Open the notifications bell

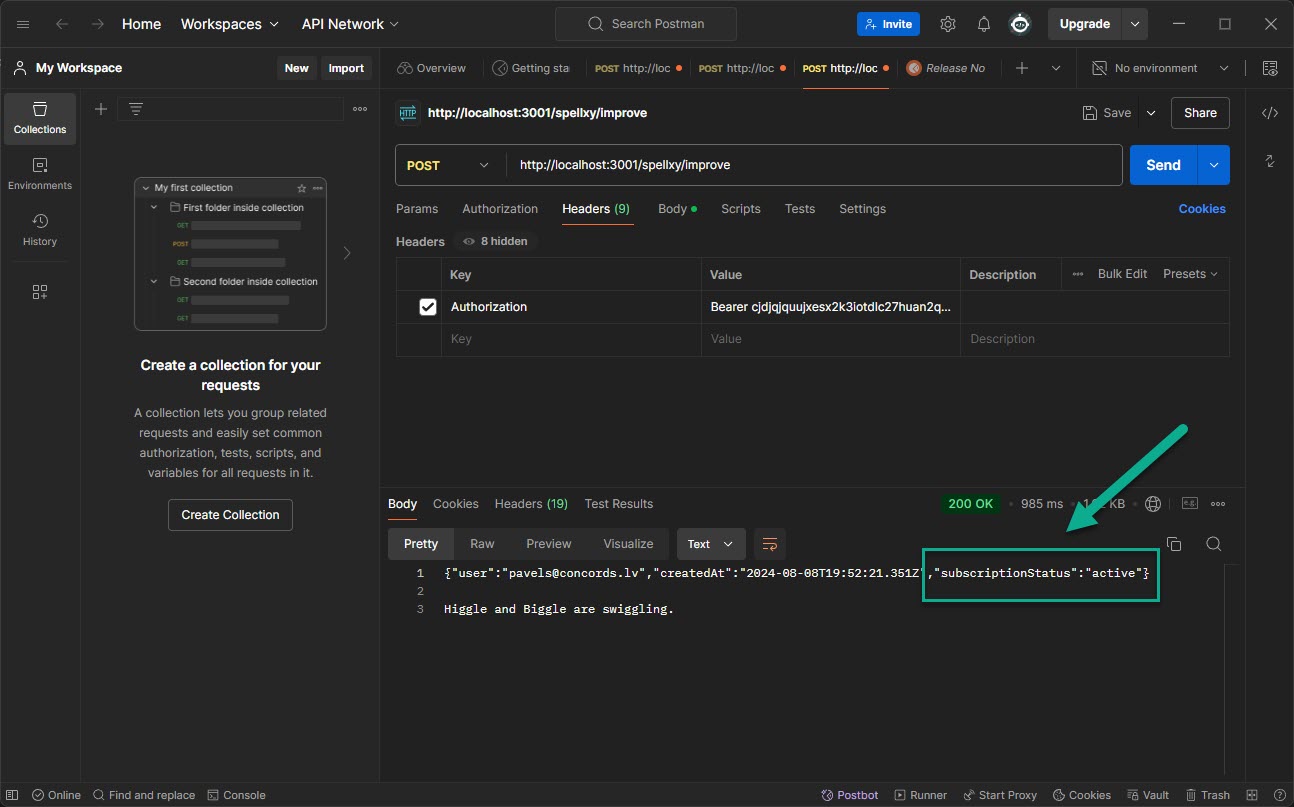click(984, 24)
